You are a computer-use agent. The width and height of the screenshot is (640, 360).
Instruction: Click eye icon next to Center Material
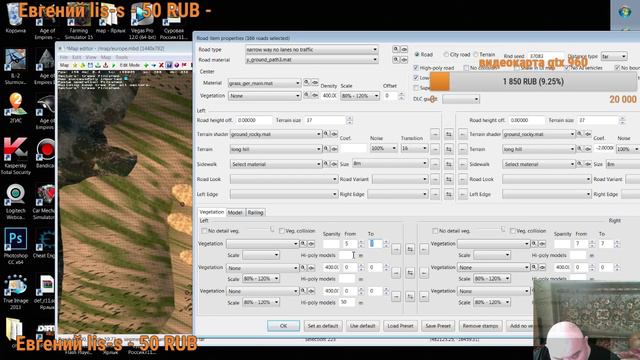point(315,83)
